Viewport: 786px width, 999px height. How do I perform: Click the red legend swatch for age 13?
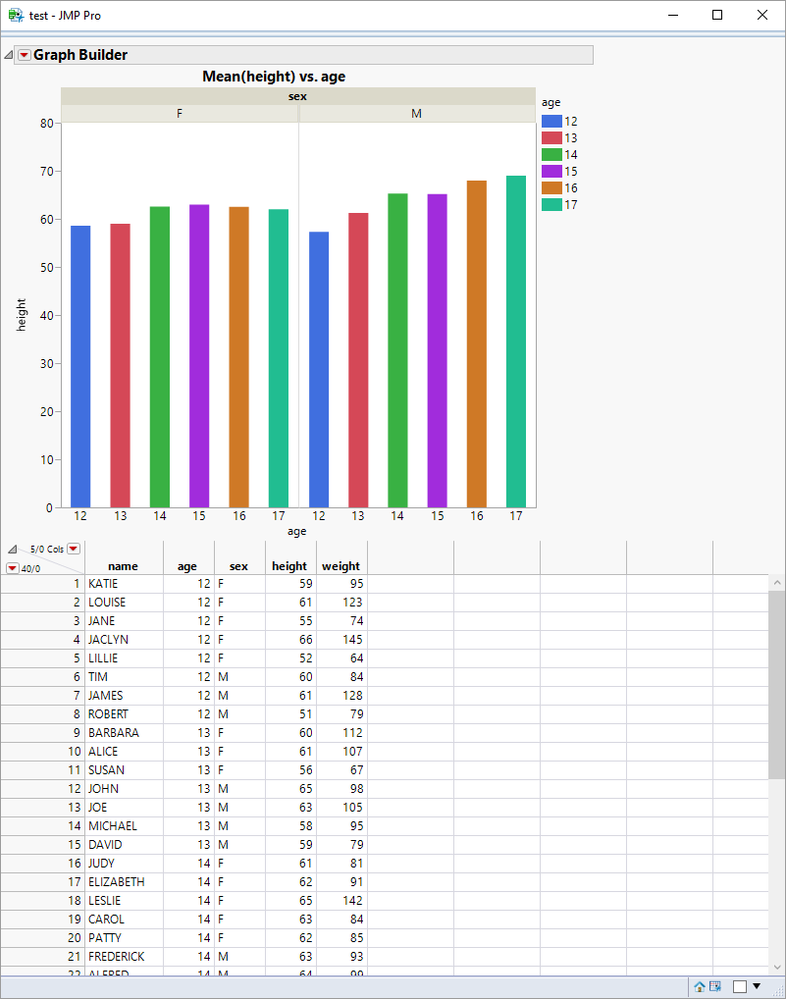[552, 138]
